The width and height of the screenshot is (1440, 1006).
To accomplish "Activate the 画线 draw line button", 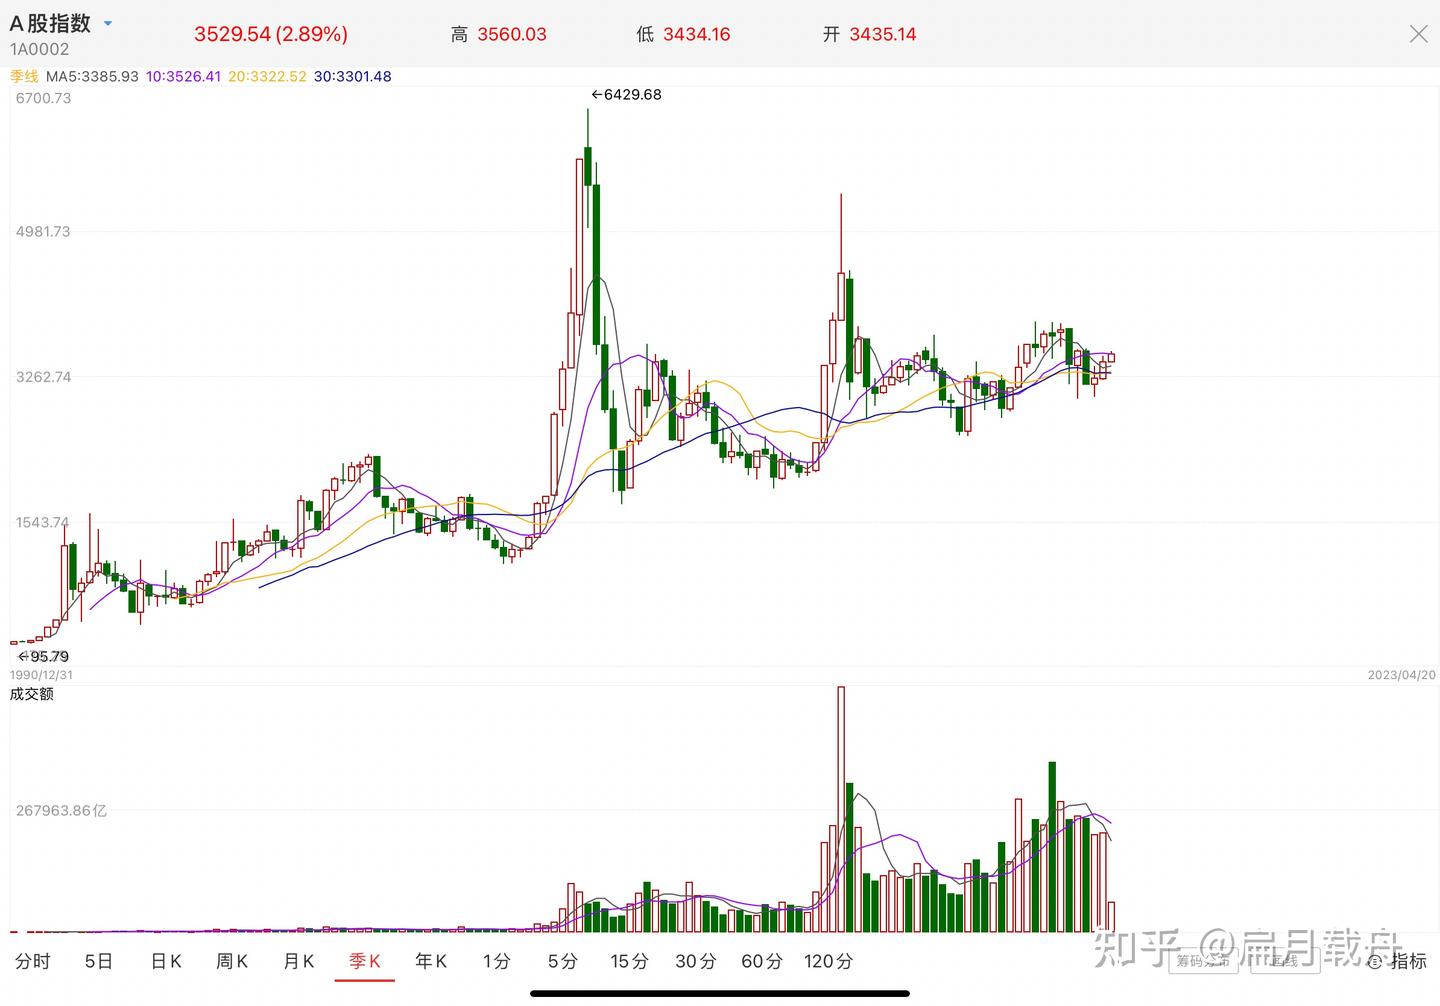I will 1284,961.
